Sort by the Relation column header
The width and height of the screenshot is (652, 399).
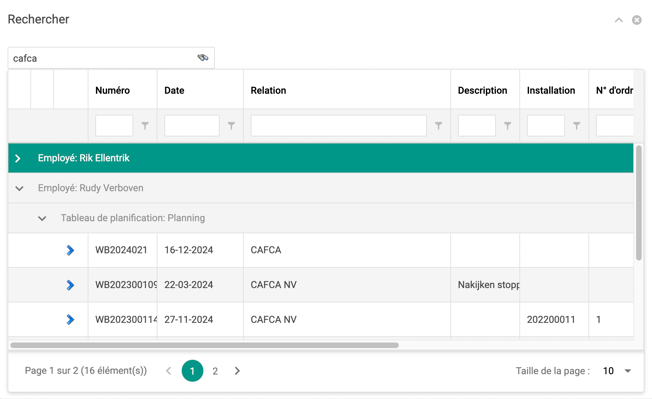268,90
